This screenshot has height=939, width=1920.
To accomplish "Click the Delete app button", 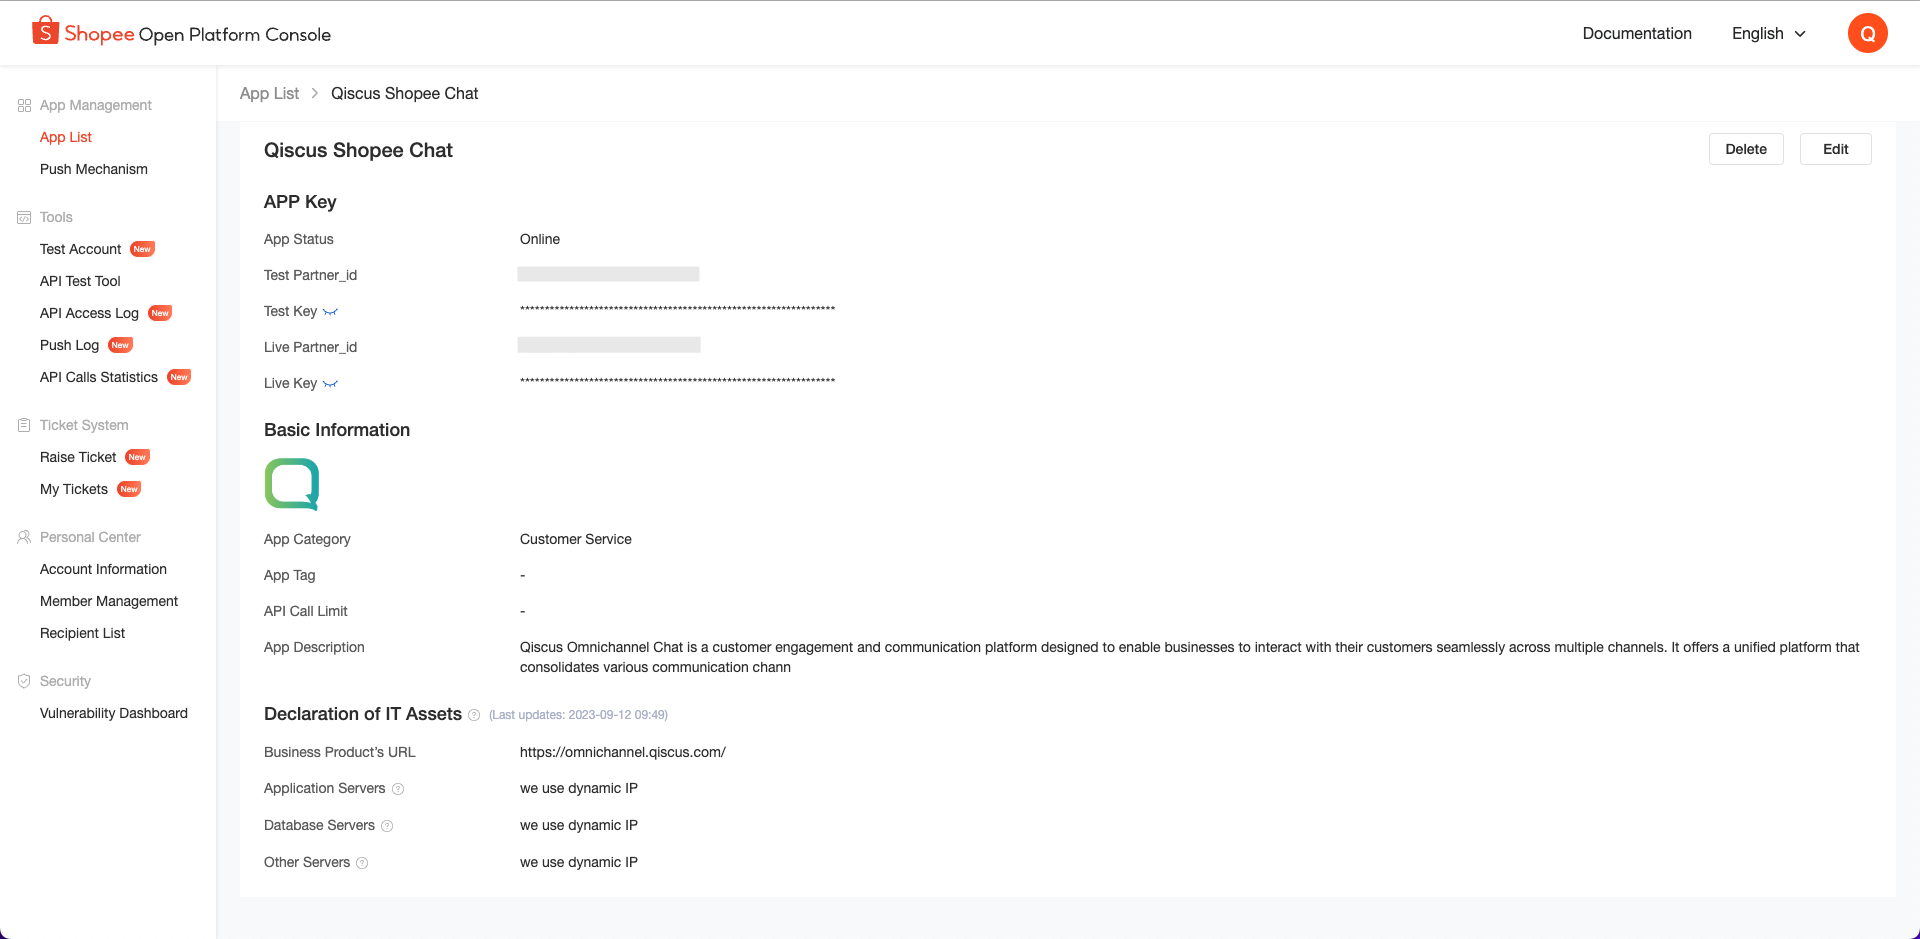I will [1745, 149].
